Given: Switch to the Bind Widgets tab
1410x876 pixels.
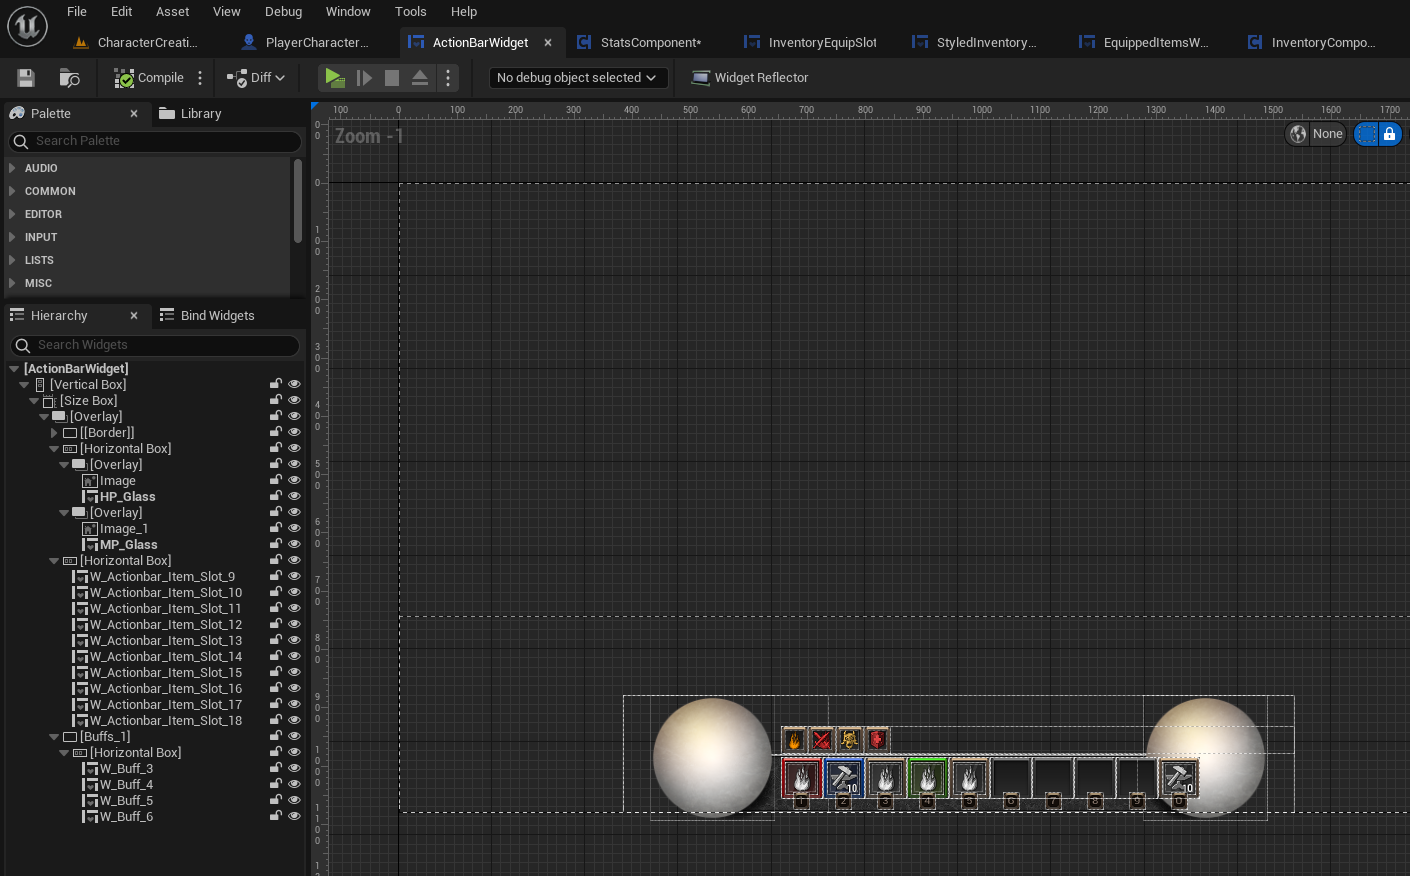Looking at the screenshot, I should tap(207, 316).
